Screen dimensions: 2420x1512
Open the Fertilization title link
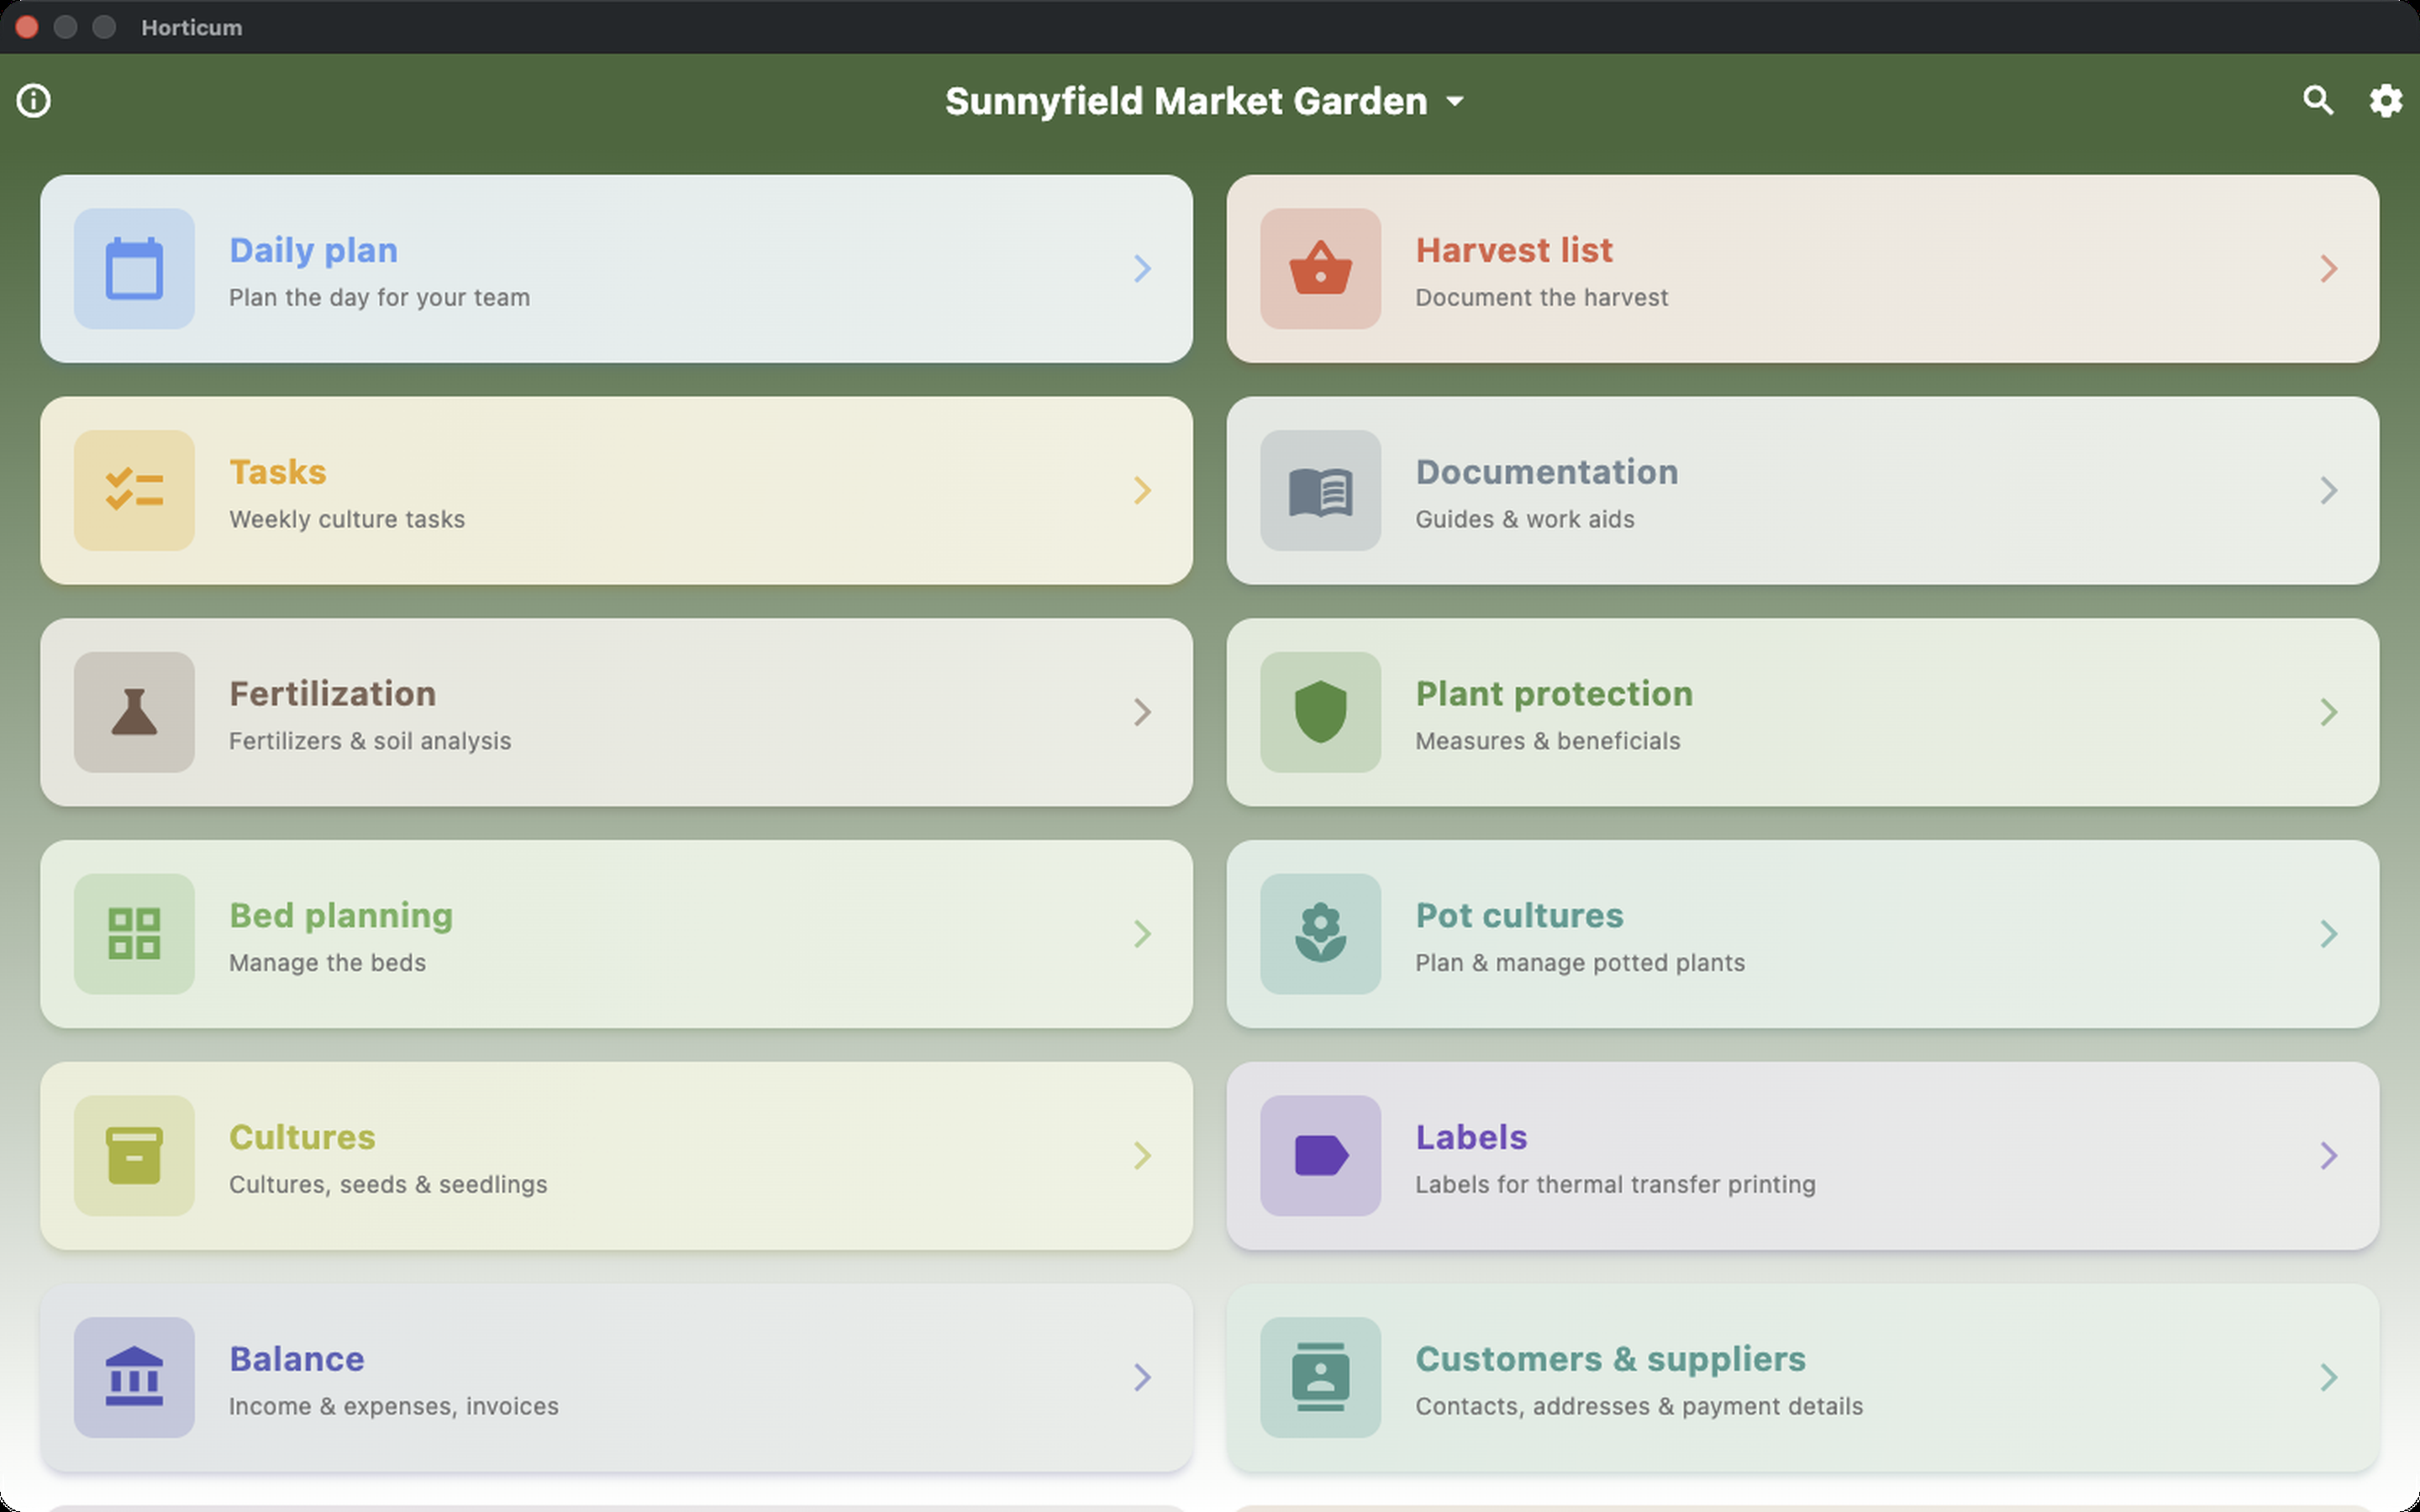(x=332, y=694)
